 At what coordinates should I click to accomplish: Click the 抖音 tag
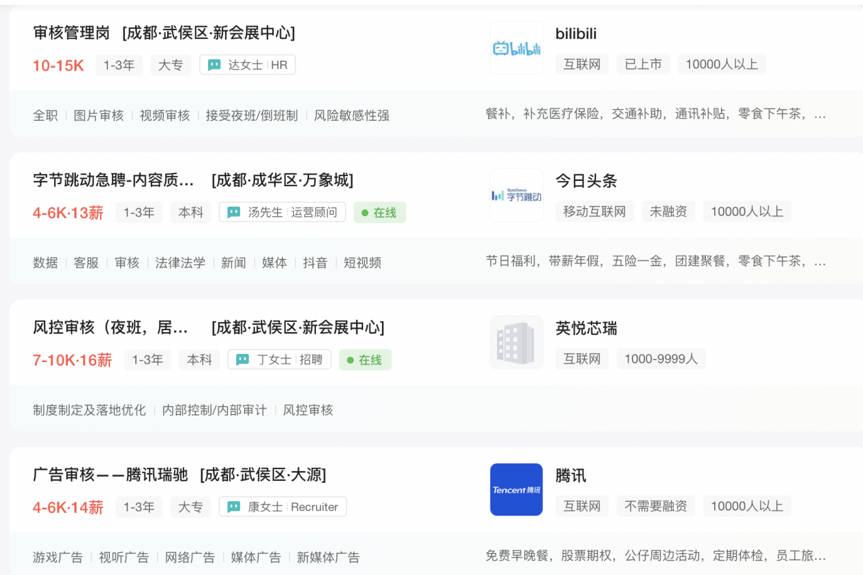315,263
